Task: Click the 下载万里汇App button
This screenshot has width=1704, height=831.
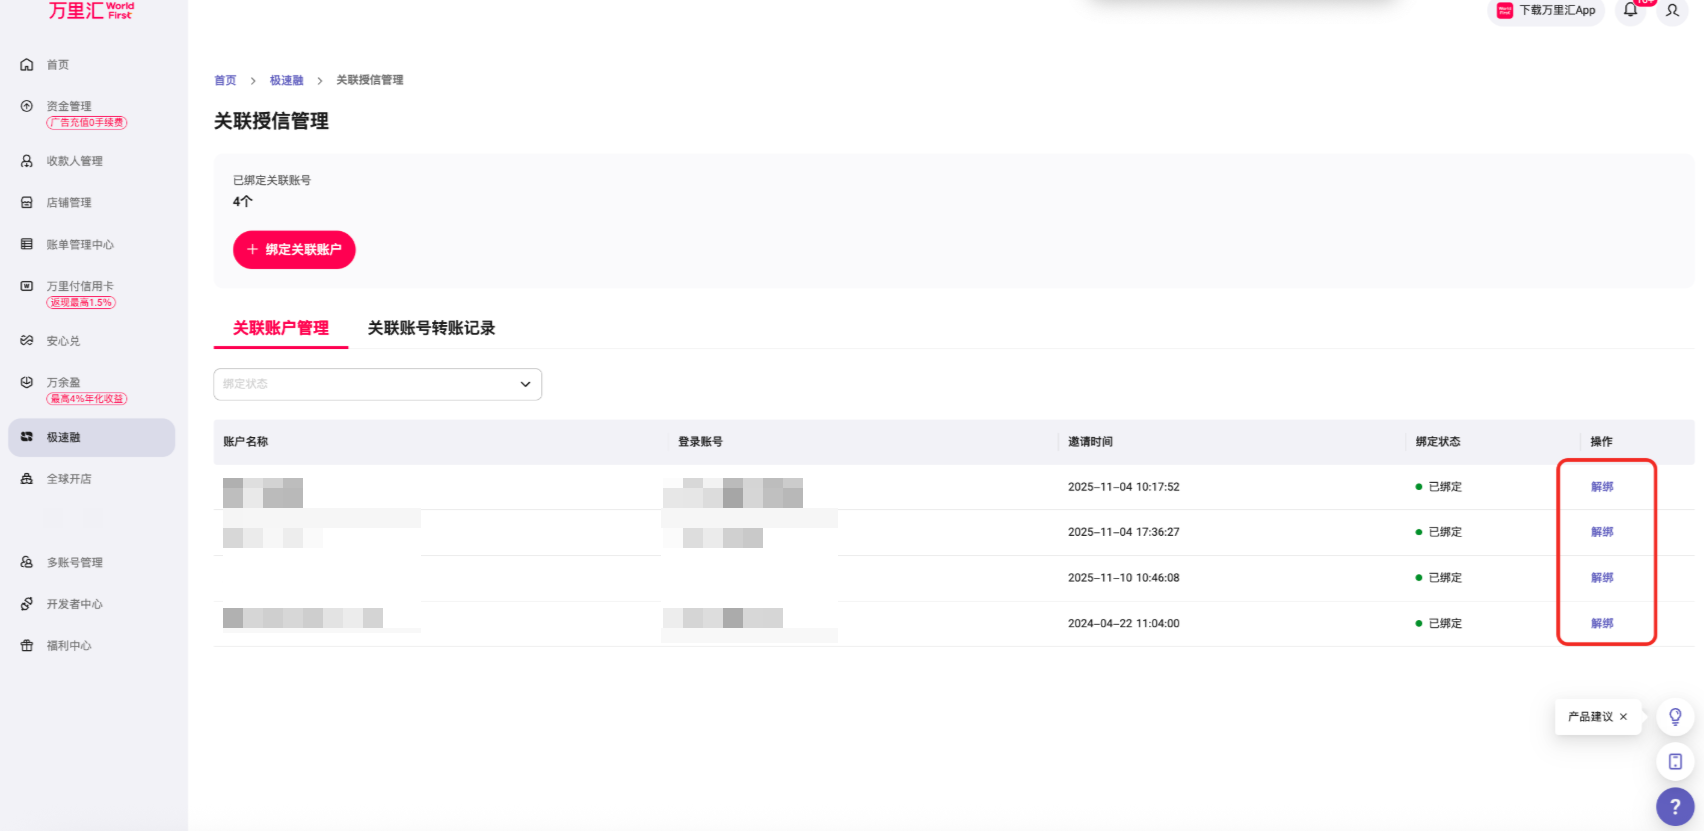Action: [x=1546, y=11]
